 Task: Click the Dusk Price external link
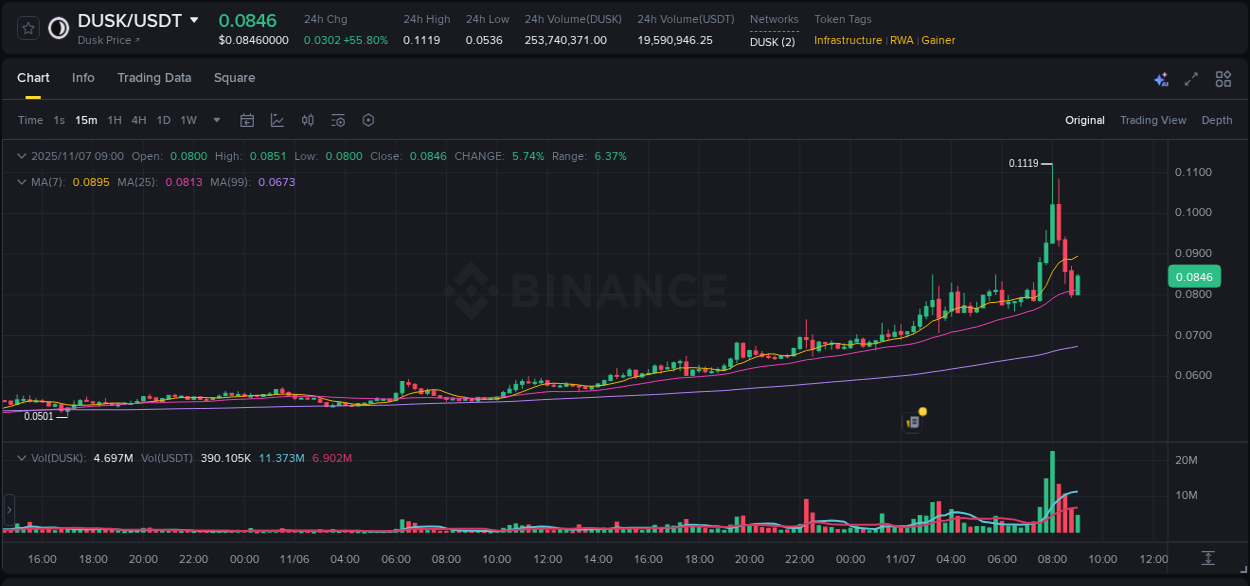(107, 41)
